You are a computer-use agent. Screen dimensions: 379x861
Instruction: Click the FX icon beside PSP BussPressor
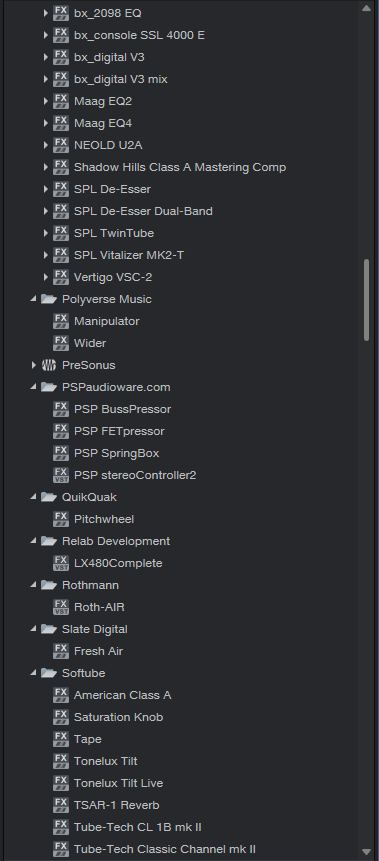click(x=61, y=409)
